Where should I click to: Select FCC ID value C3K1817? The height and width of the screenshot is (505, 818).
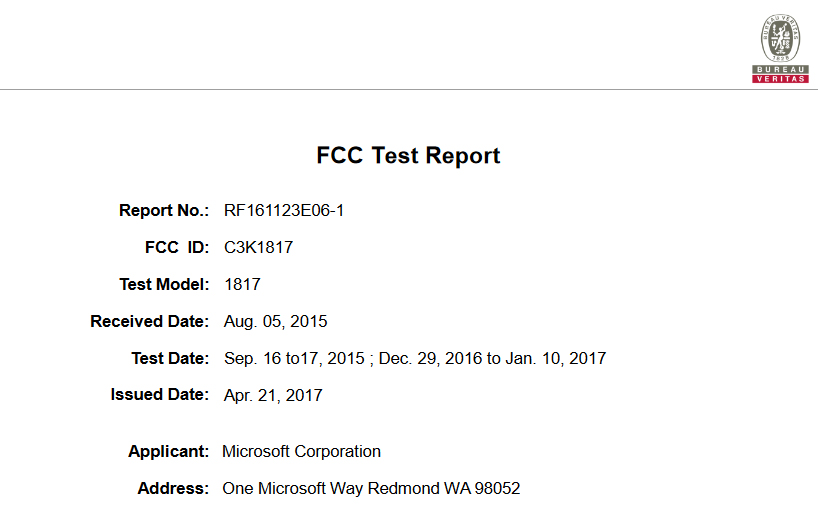[258, 247]
